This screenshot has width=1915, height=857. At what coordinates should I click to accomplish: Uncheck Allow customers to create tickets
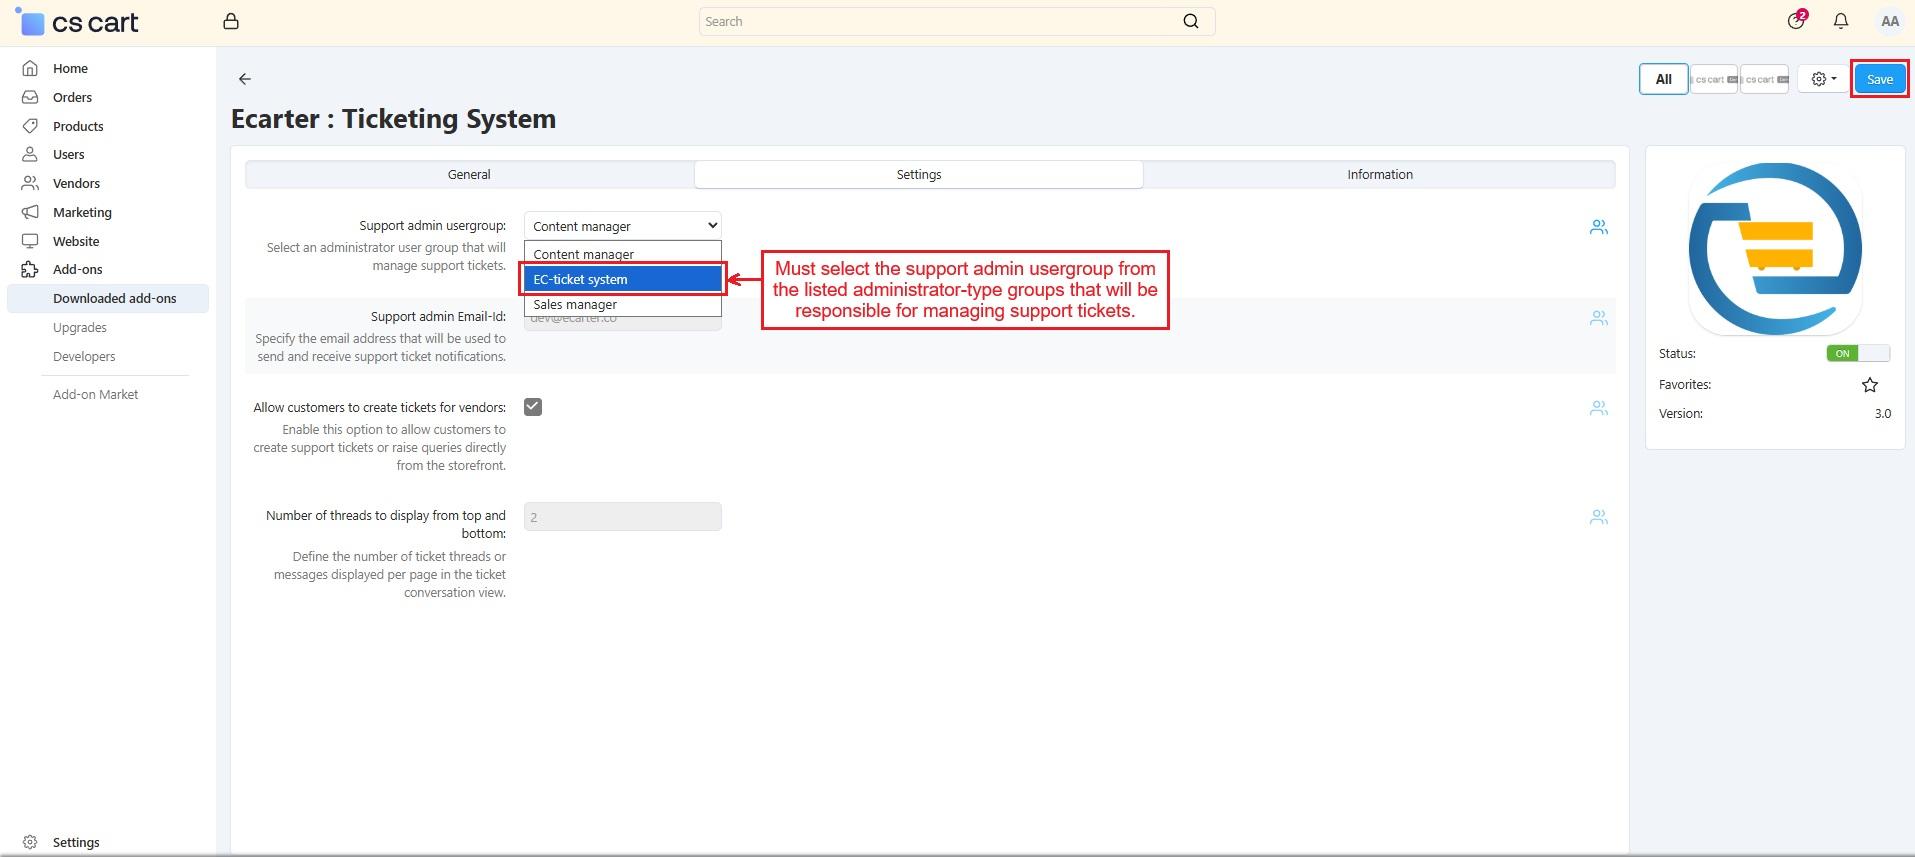533,407
